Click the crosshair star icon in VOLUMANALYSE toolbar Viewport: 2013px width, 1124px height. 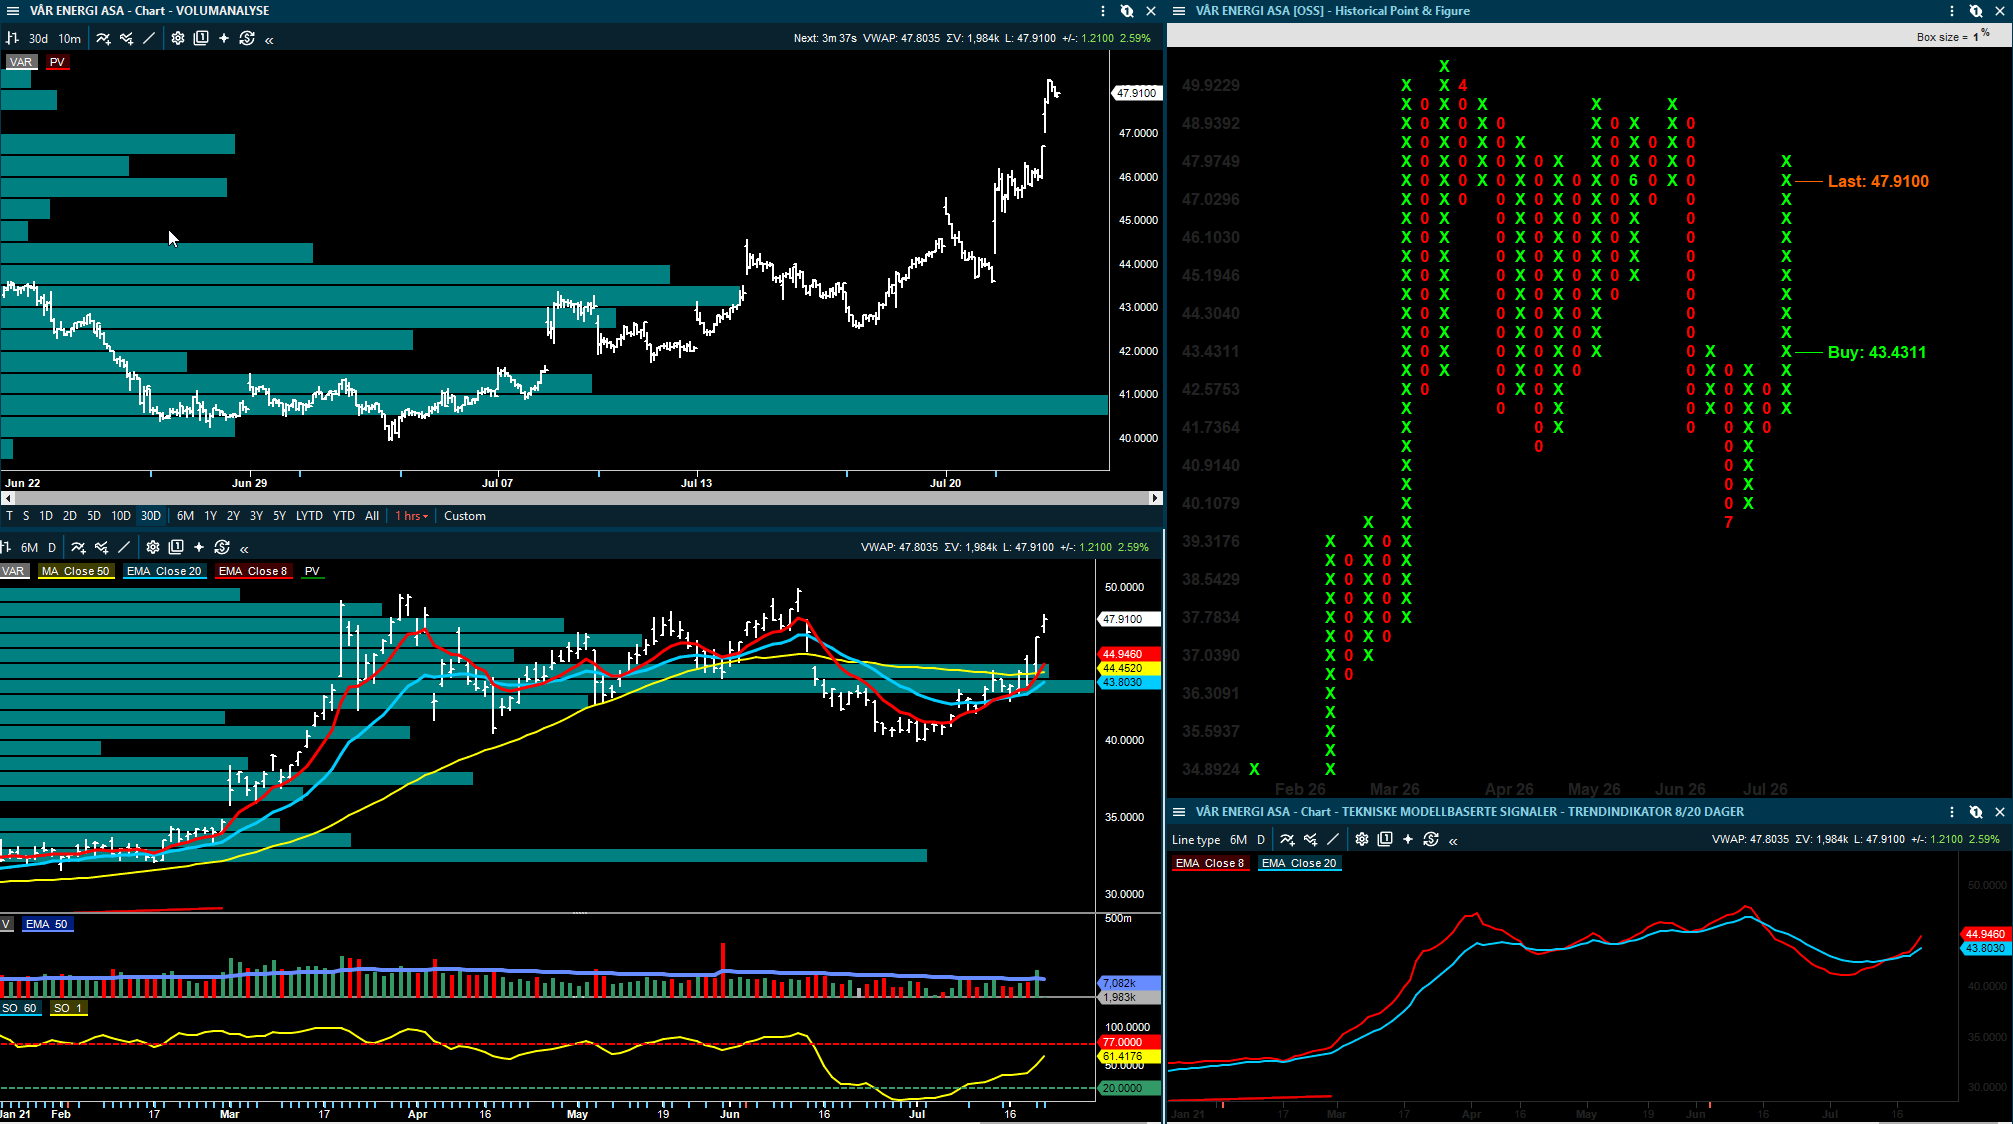click(x=224, y=38)
